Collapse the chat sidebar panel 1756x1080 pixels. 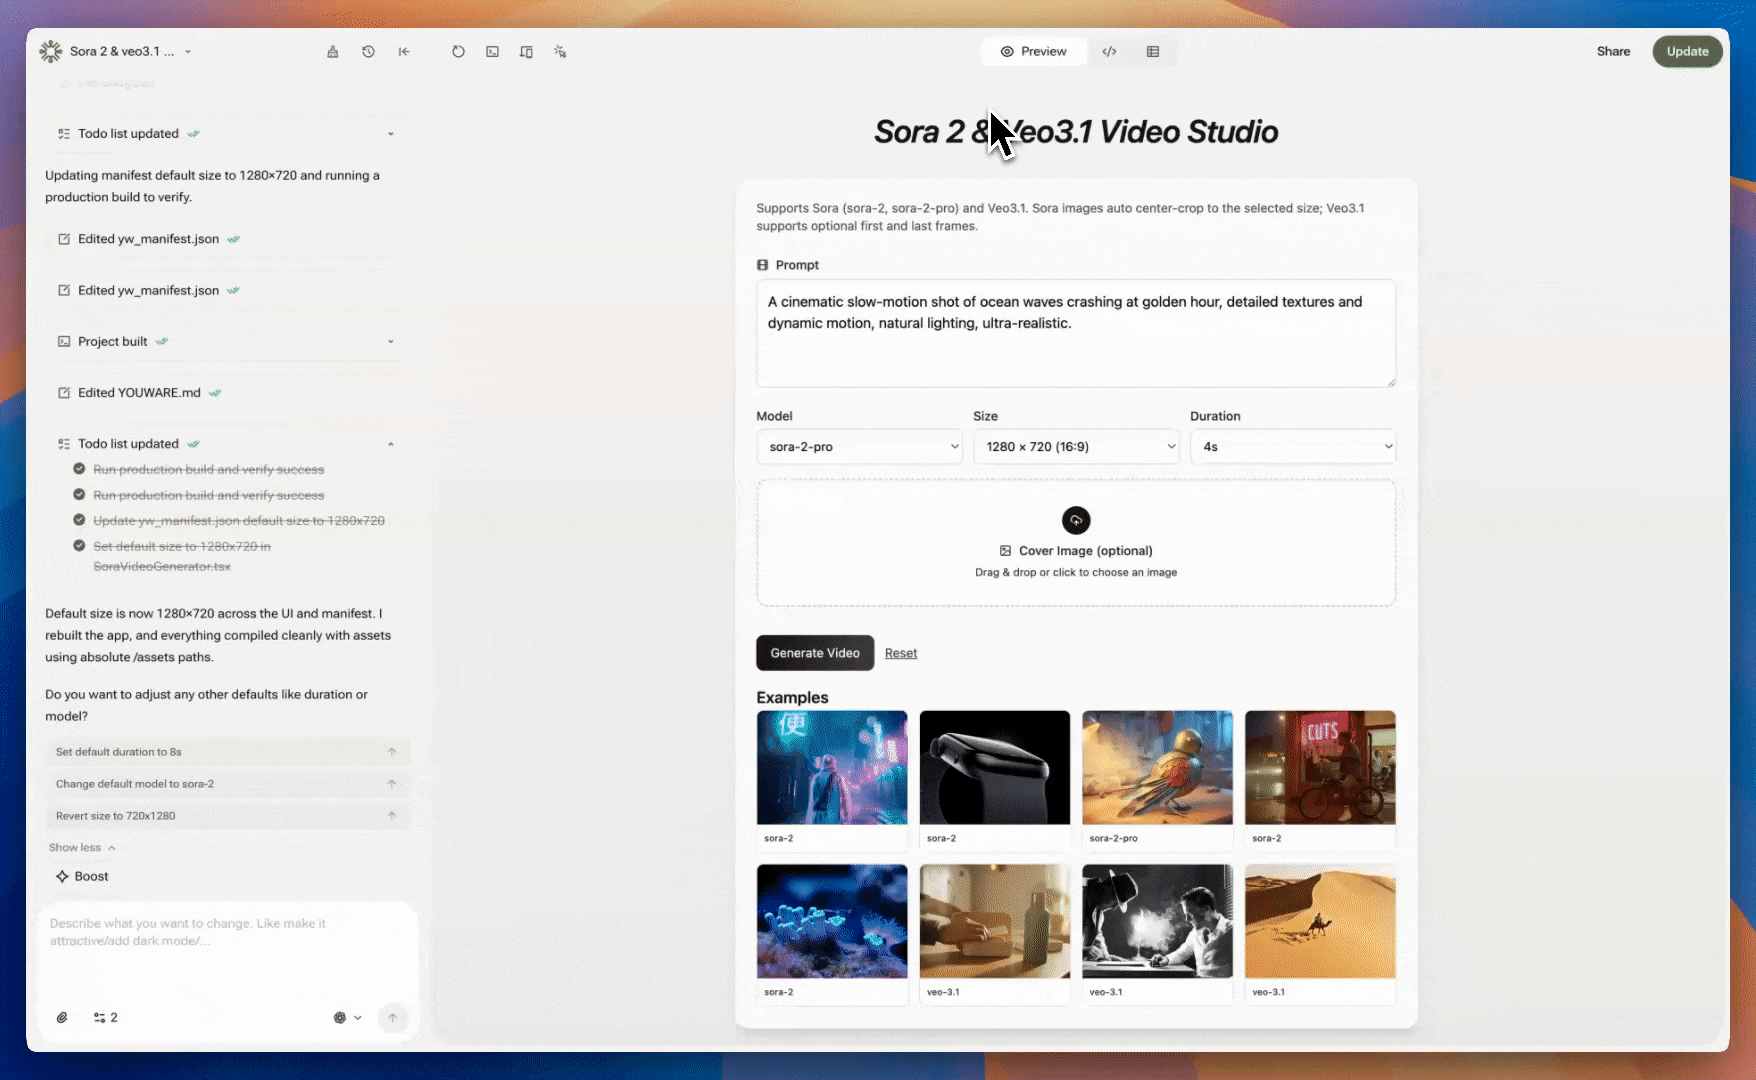pos(404,51)
